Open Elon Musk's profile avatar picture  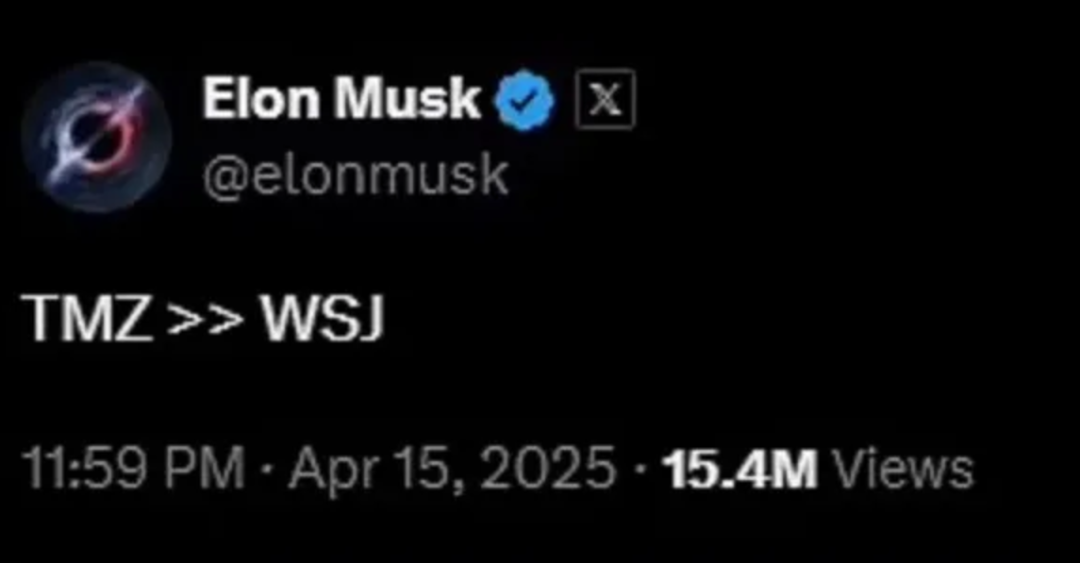coord(96,135)
